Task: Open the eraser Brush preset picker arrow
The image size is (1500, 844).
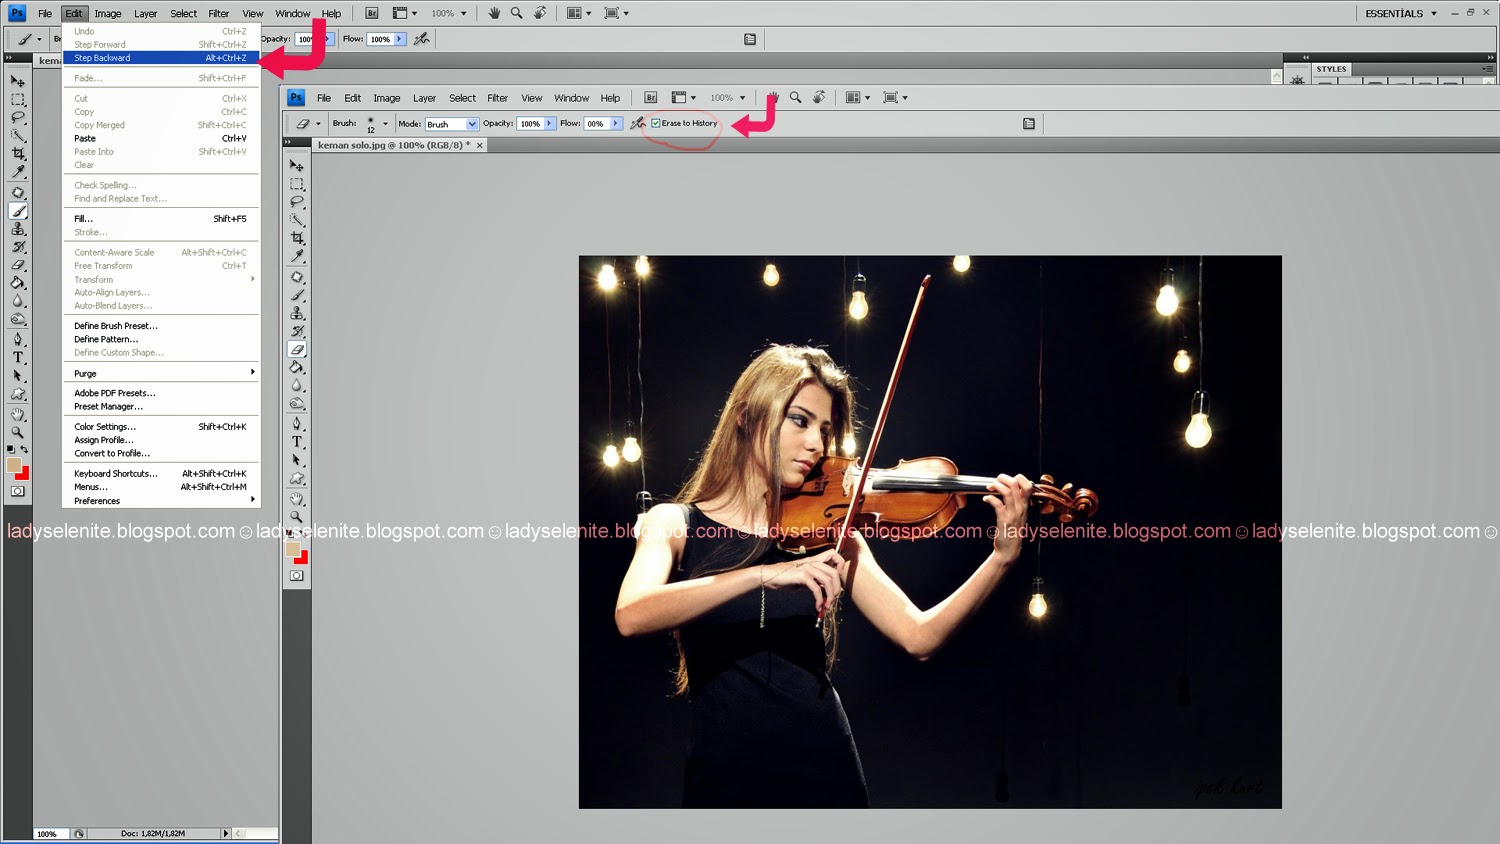Action: 385,124
